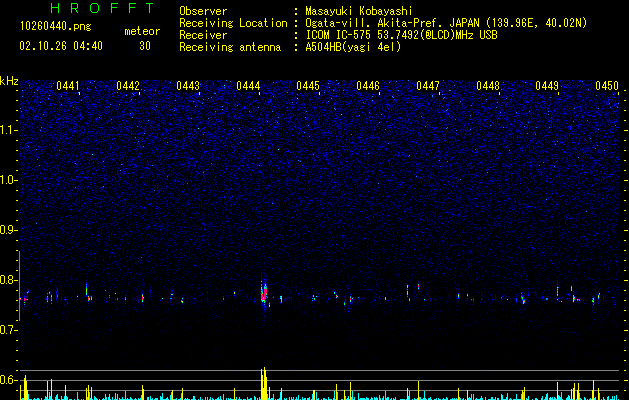Click the 0445 time marker
The height and width of the screenshot is (400, 629).
pyautogui.click(x=308, y=86)
